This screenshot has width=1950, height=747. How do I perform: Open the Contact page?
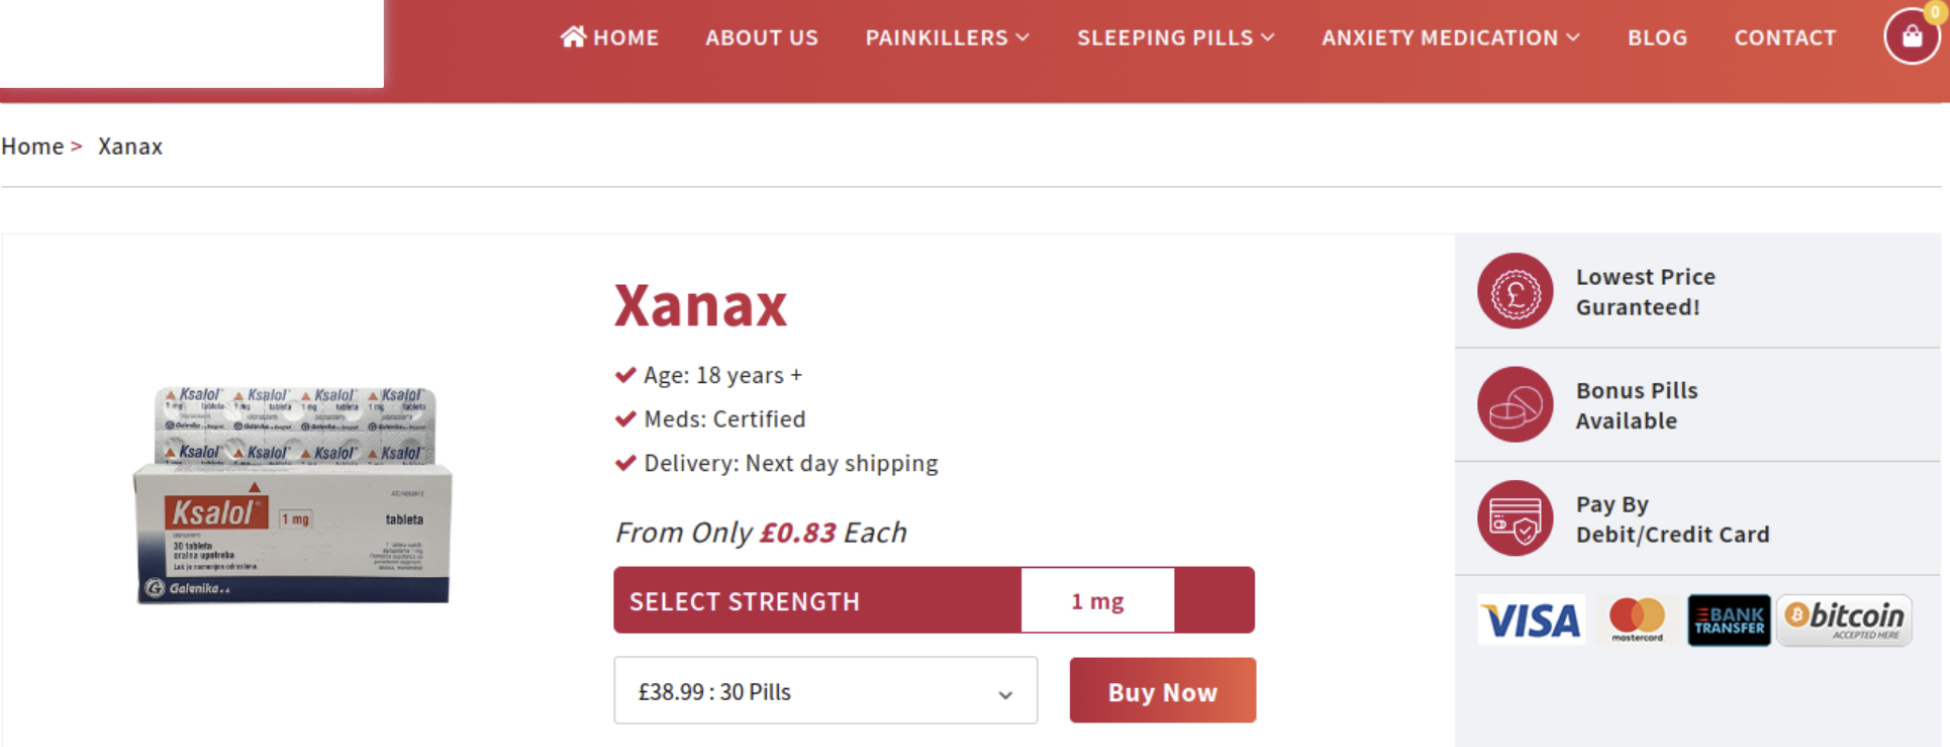1785,38
